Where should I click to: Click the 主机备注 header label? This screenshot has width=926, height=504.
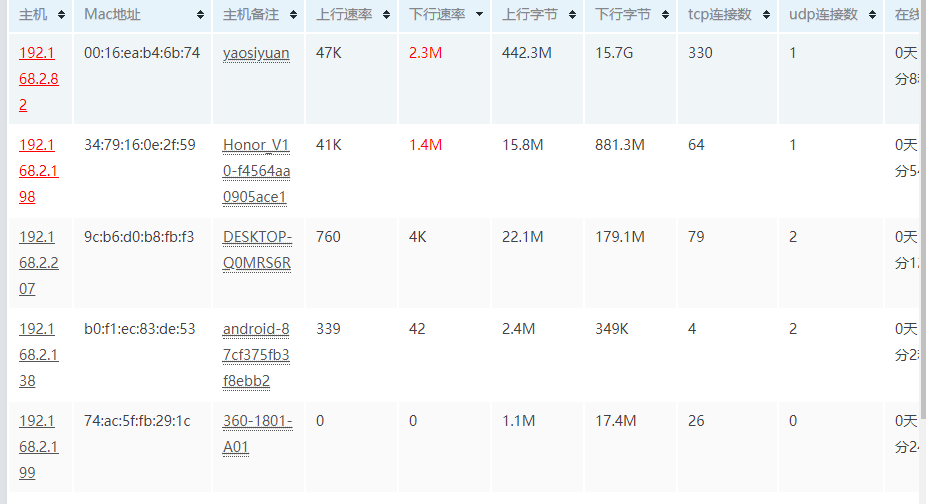tap(251, 15)
